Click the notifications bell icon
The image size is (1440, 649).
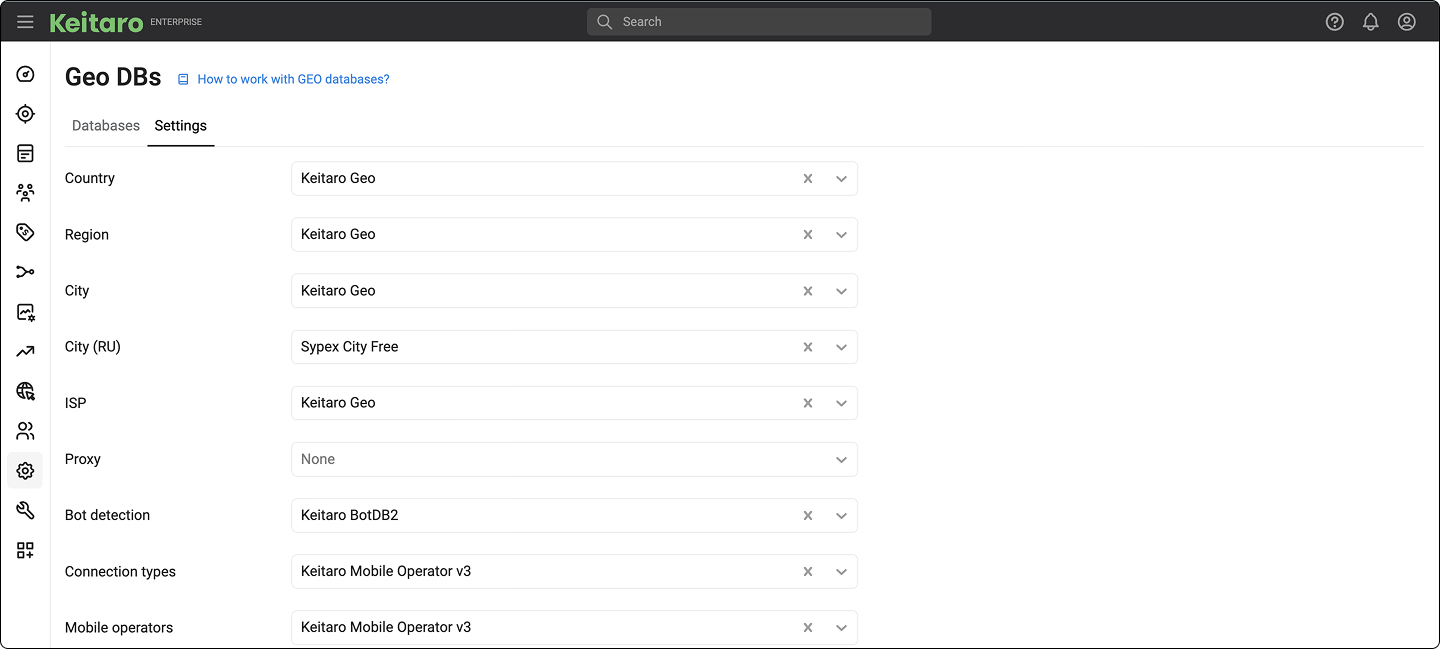point(1371,22)
